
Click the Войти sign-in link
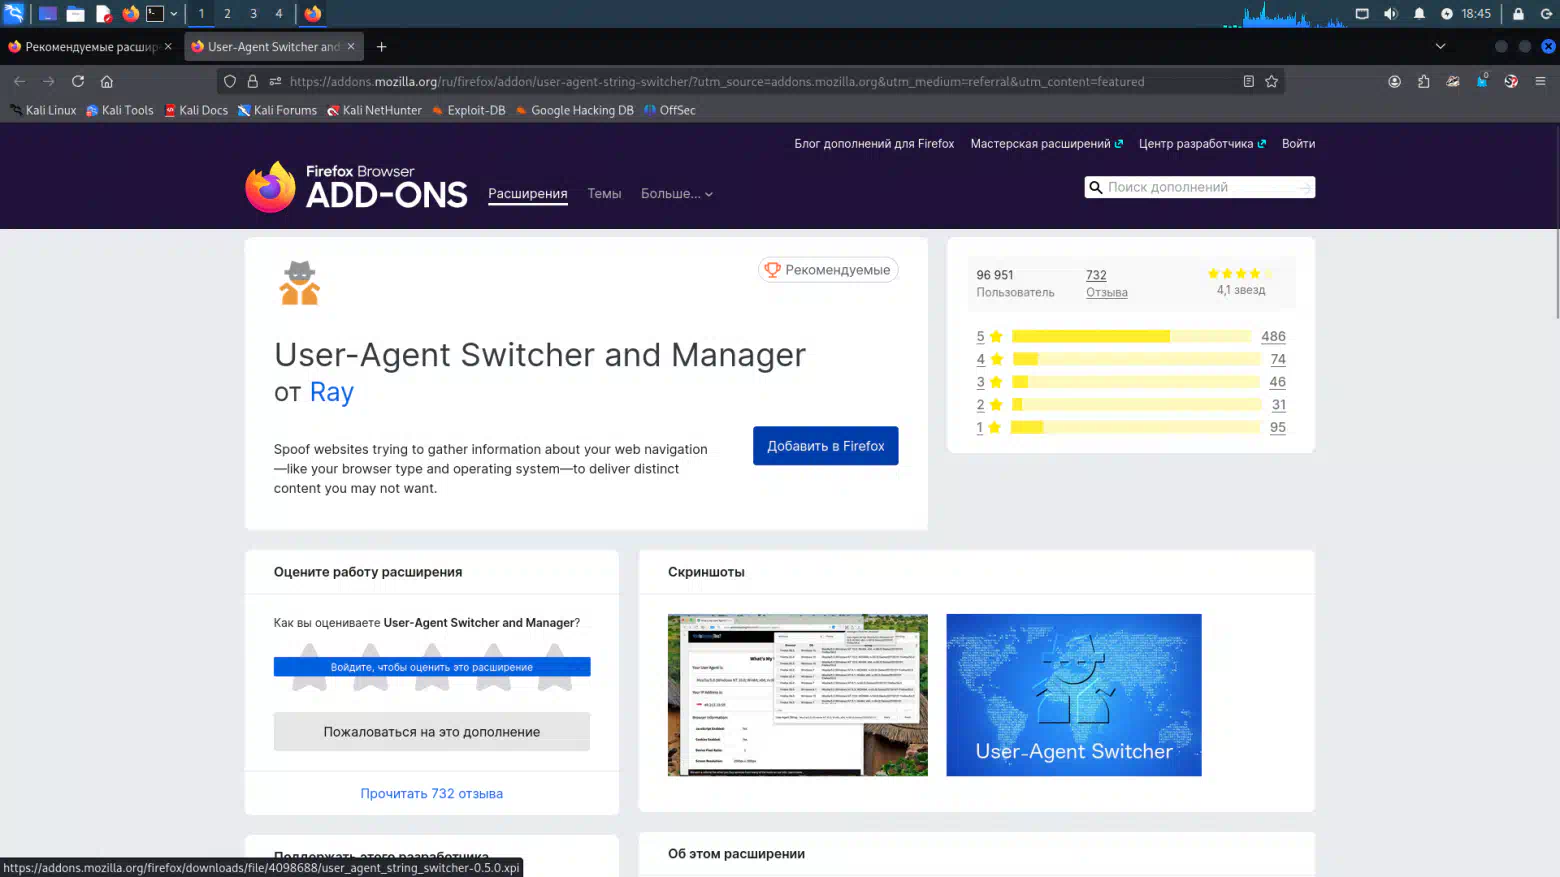click(x=1298, y=144)
